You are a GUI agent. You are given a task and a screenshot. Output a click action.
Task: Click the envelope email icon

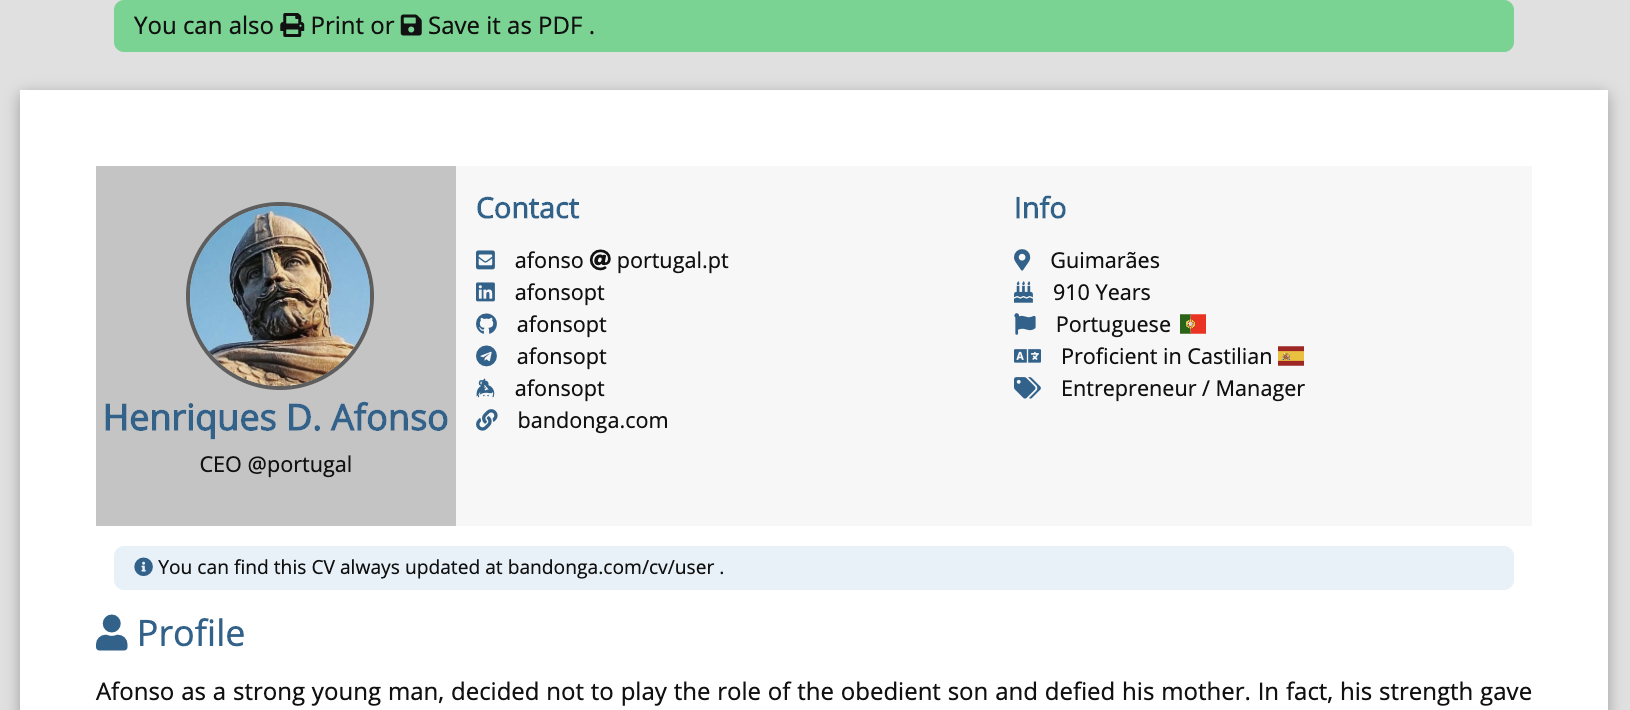[486, 260]
